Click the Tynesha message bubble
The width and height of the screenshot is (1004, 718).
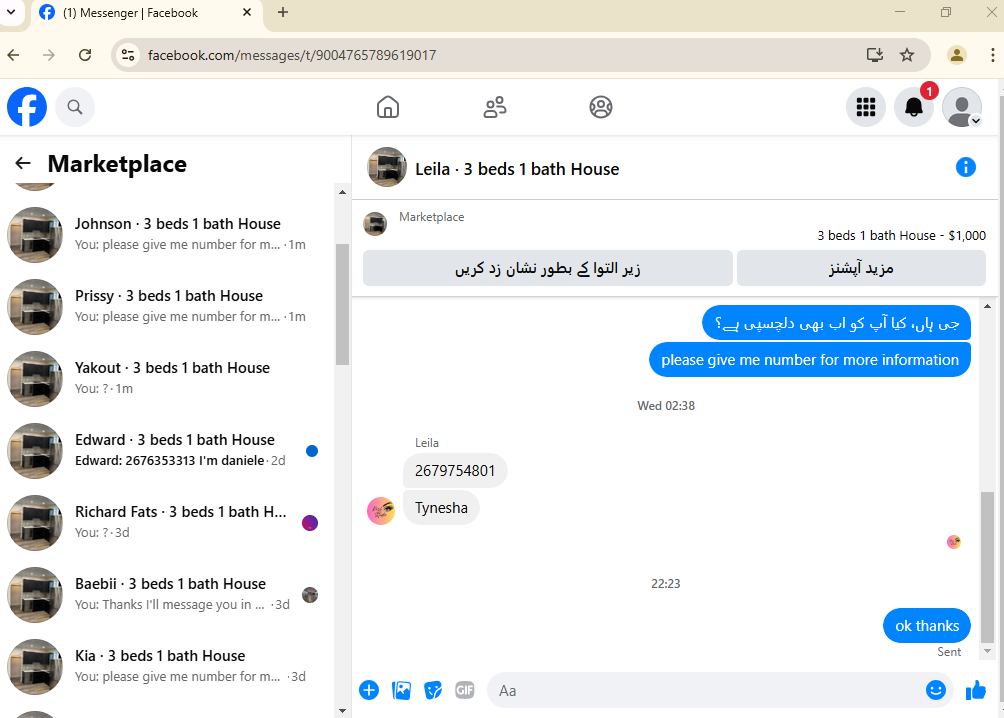[441, 508]
